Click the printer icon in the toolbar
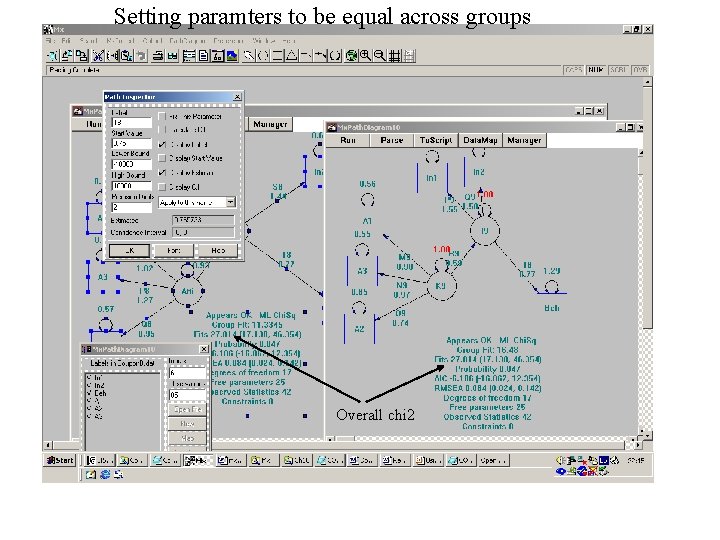This screenshot has height=540, width=720. 158,56
